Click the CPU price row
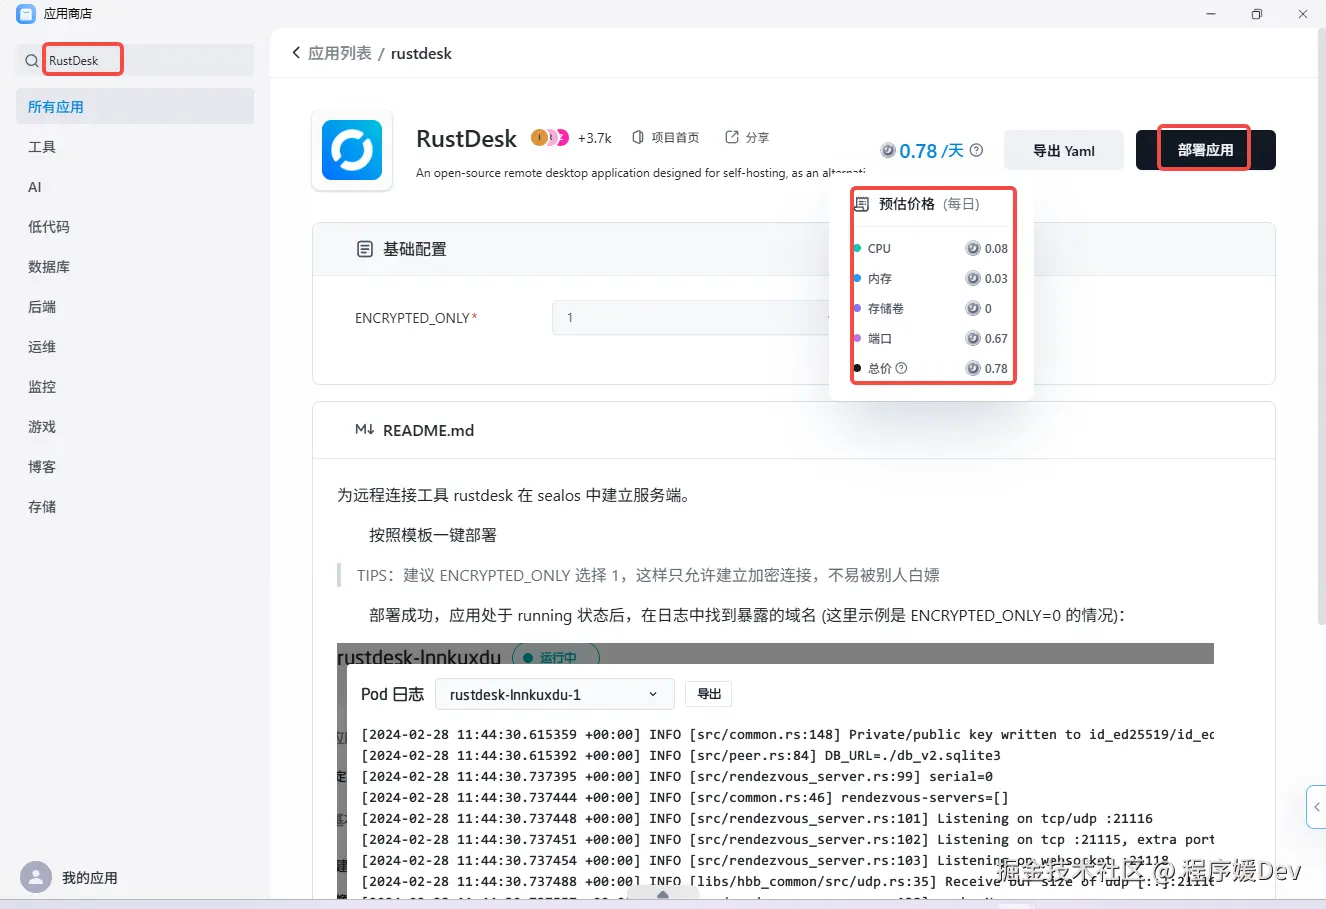 (x=932, y=248)
